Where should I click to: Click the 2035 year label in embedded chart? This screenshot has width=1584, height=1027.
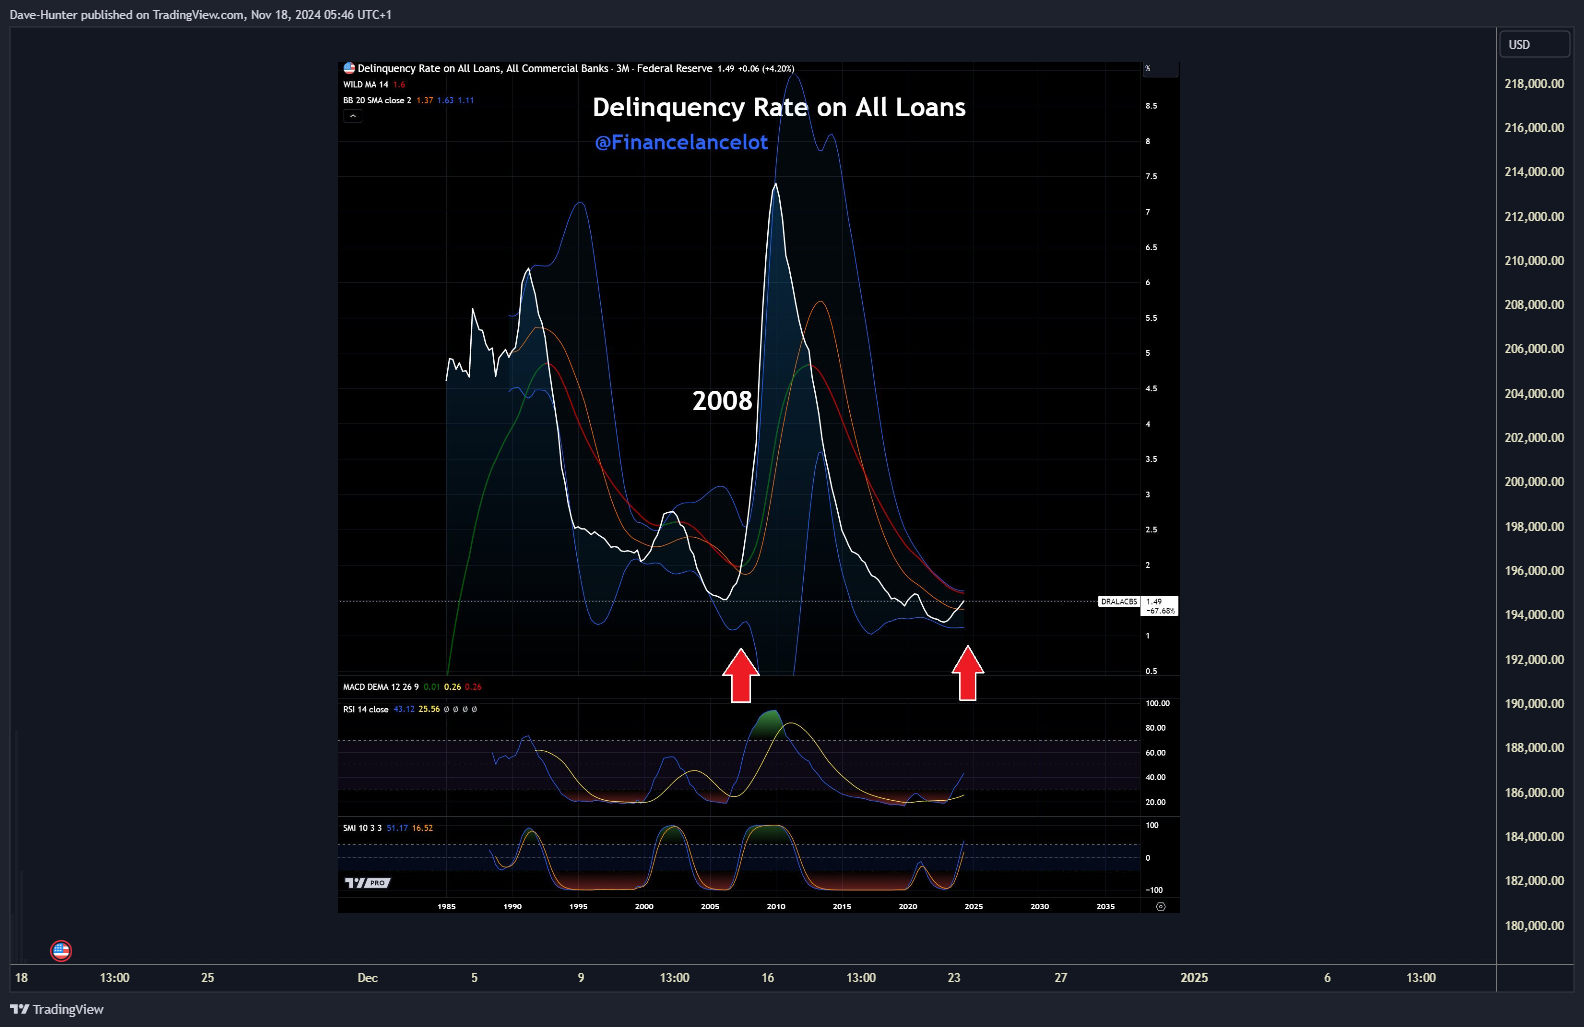point(1105,907)
